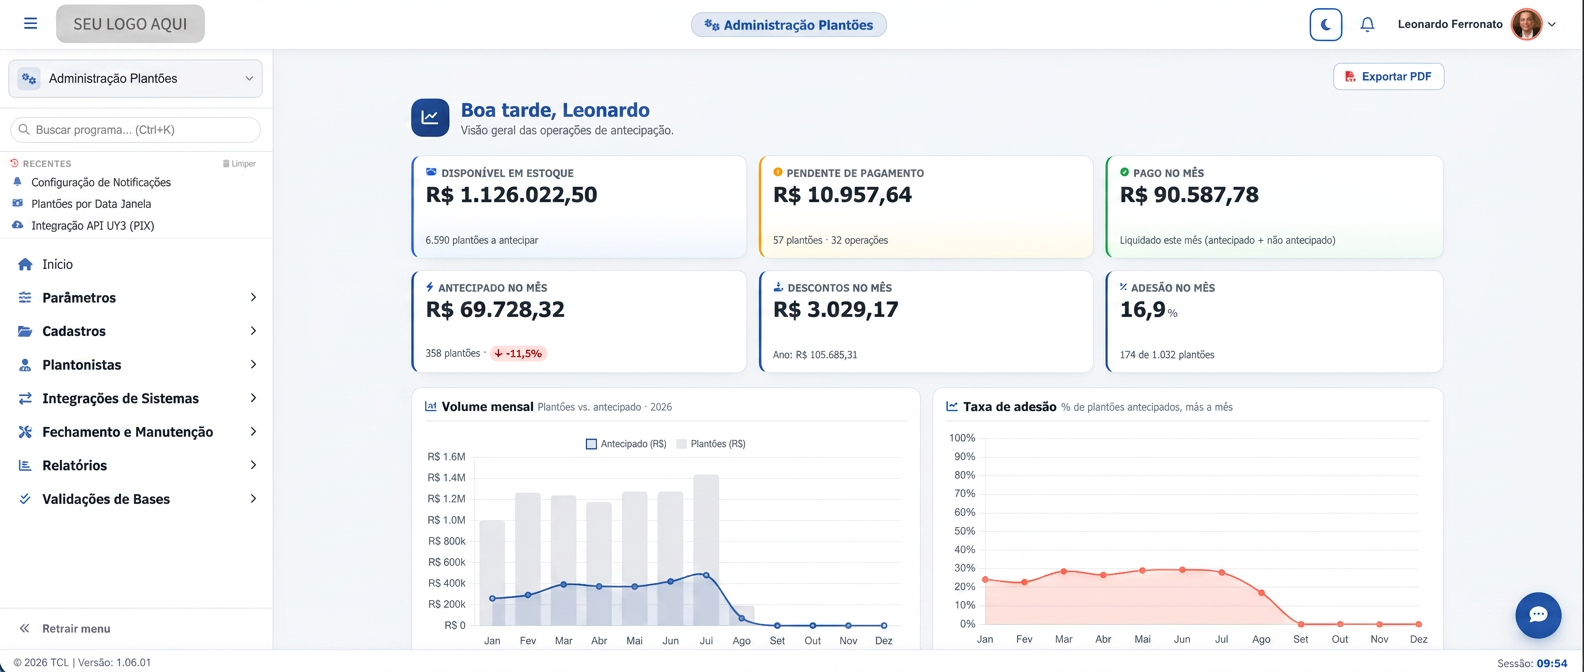
Task: Open the Administração Plantões module dropdown
Action: 135,78
